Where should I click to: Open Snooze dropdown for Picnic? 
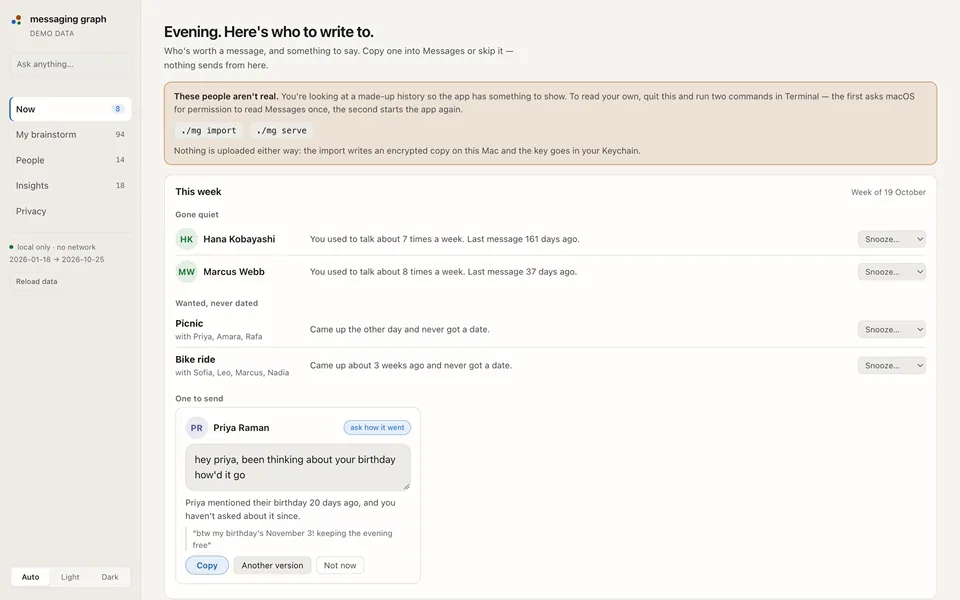tap(891, 329)
